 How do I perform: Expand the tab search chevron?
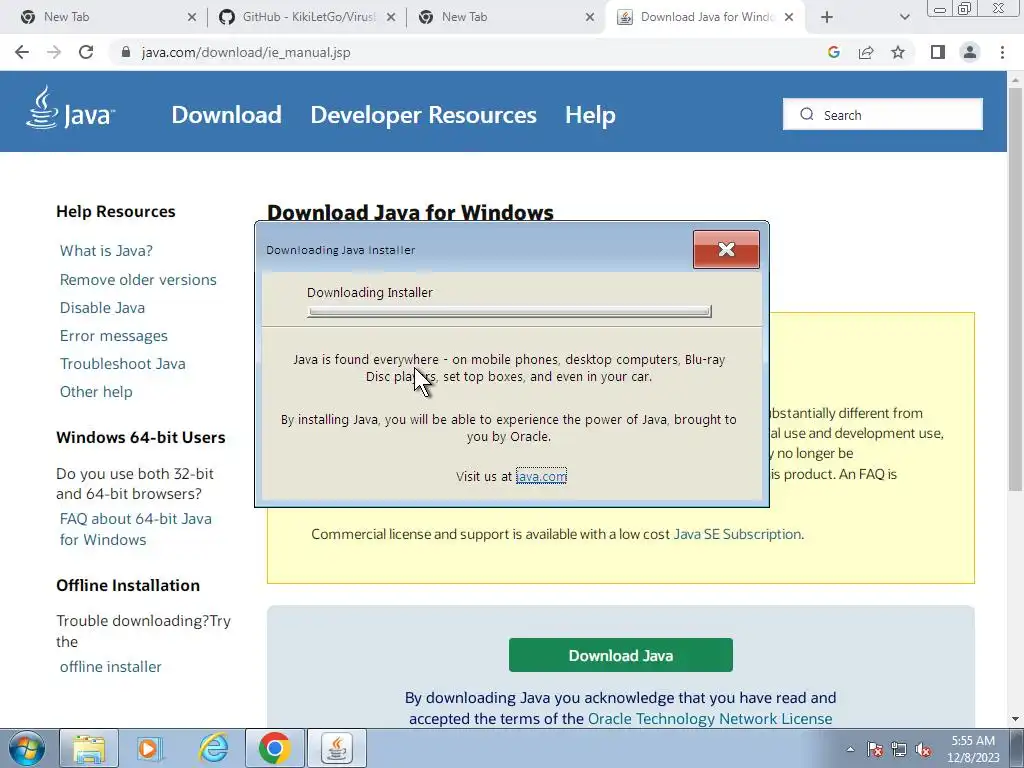tap(904, 17)
